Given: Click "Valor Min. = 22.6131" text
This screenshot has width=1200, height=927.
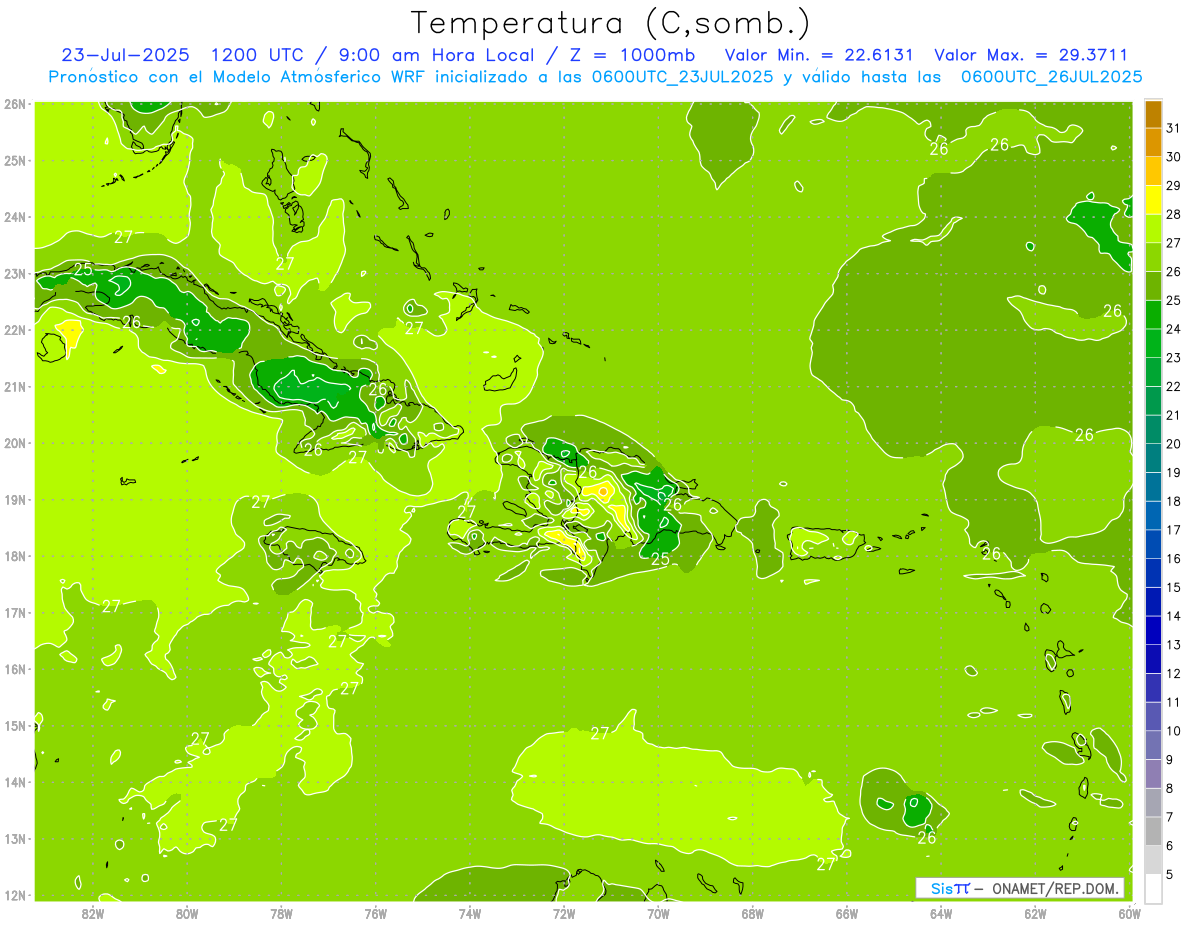Looking at the screenshot, I should click(821, 55).
